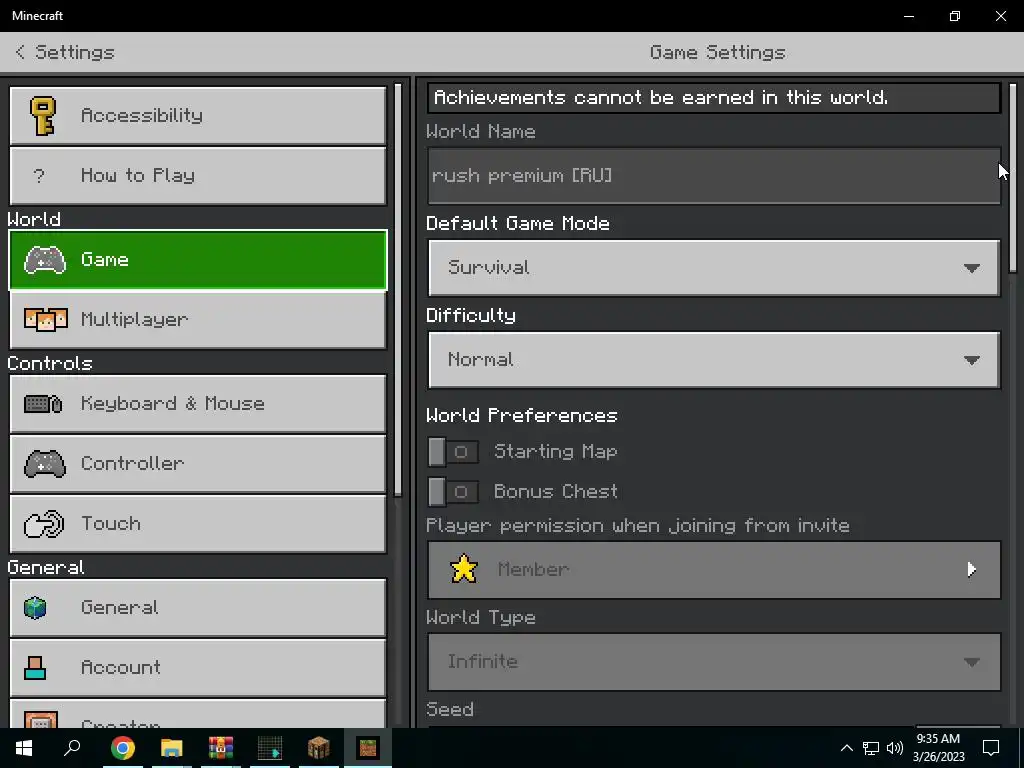Click the arrow on the Survival dropdown
The height and width of the screenshot is (768, 1024).
(972, 268)
